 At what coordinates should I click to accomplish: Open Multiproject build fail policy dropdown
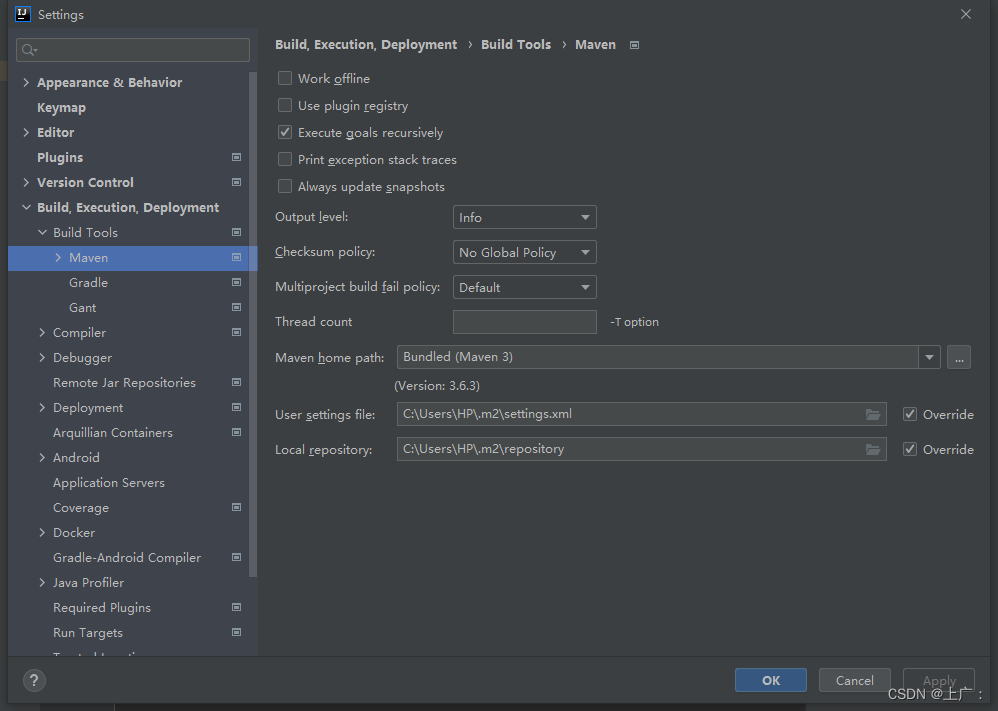524,287
